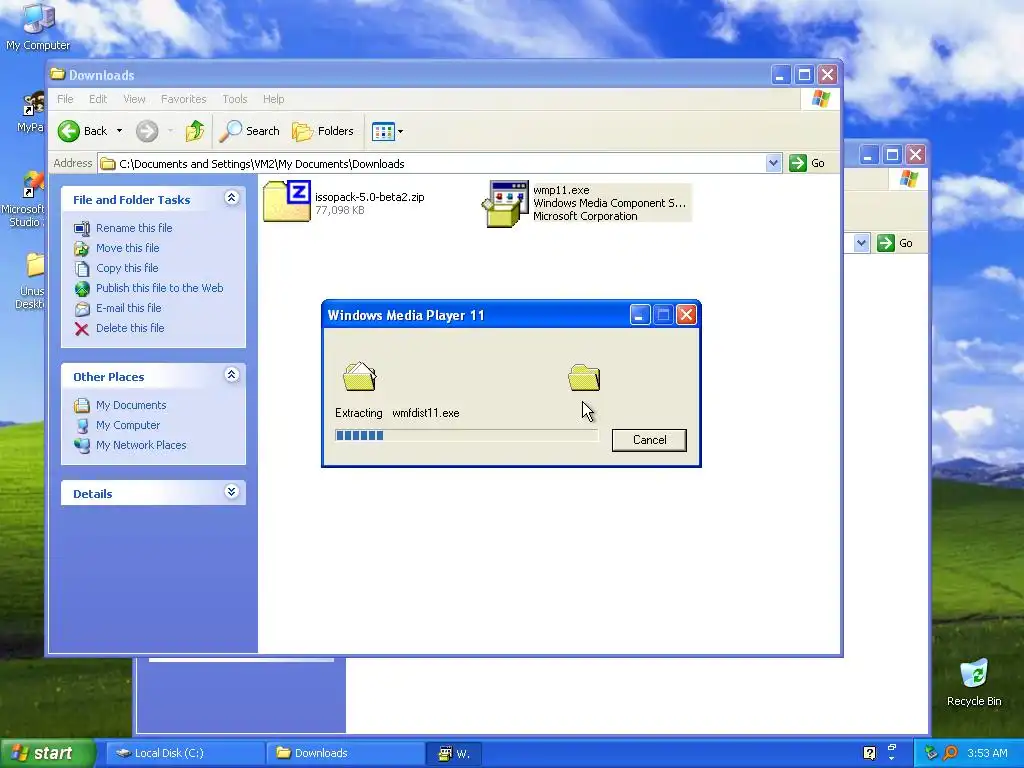Click the Up folder toolbar icon

tap(195, 131)
